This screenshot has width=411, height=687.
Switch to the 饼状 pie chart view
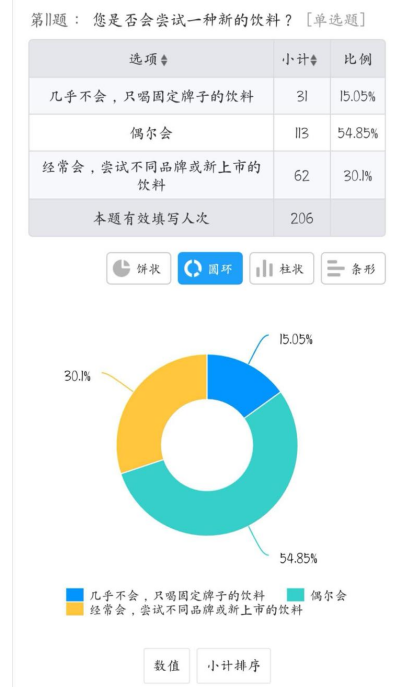(x=138, y=268)
